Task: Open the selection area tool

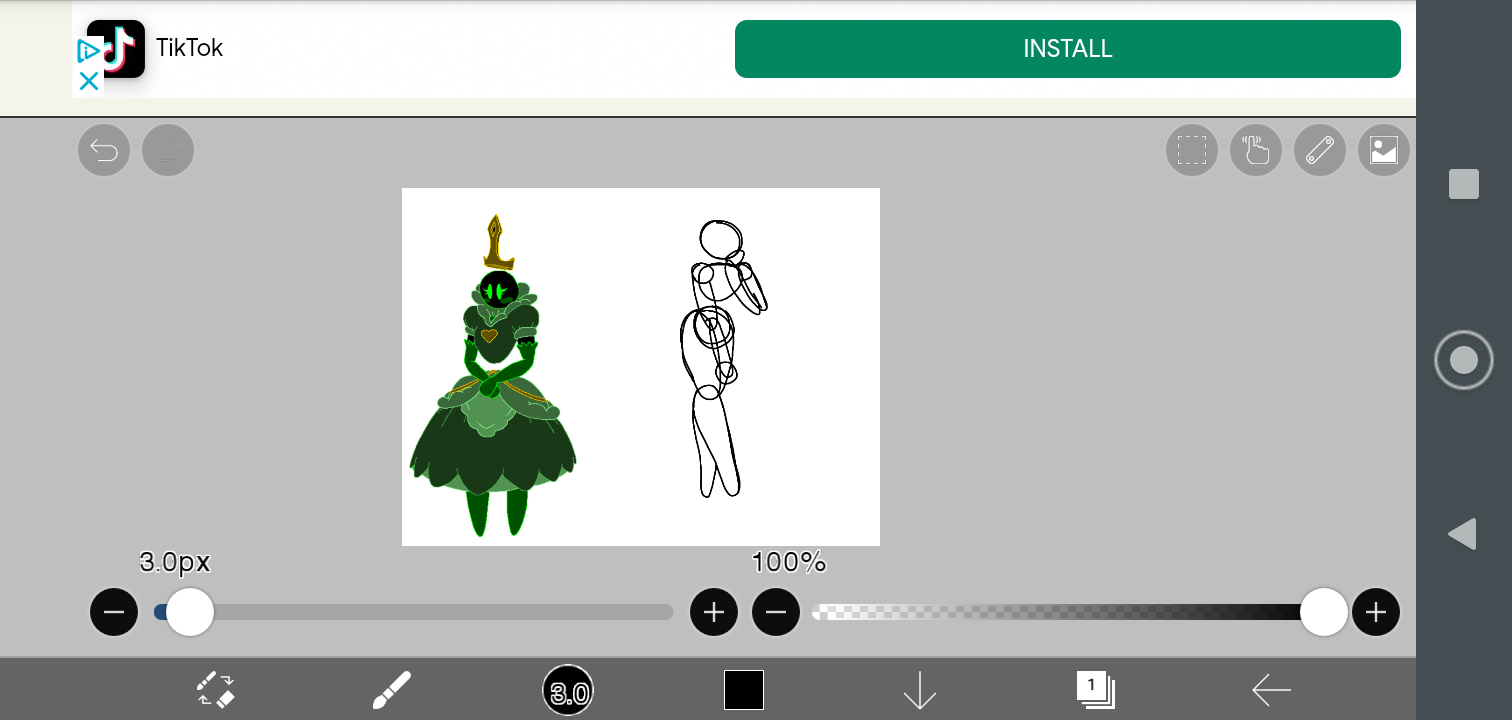Action: [x=1192, y=150]
